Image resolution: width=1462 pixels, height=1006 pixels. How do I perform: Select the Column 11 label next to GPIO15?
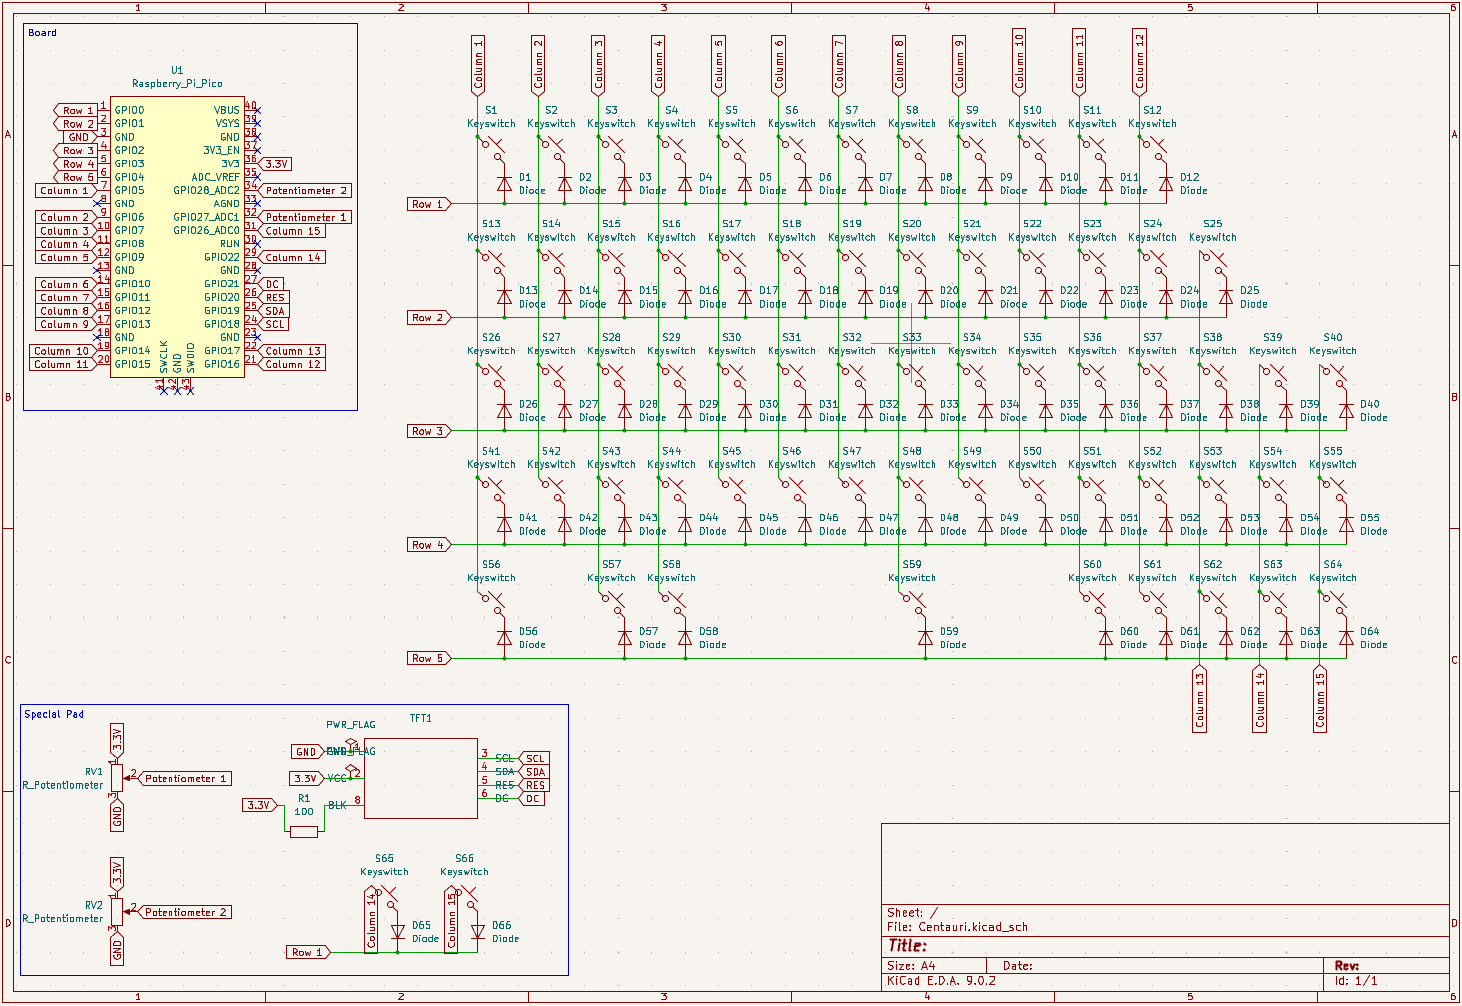[63, 364]
